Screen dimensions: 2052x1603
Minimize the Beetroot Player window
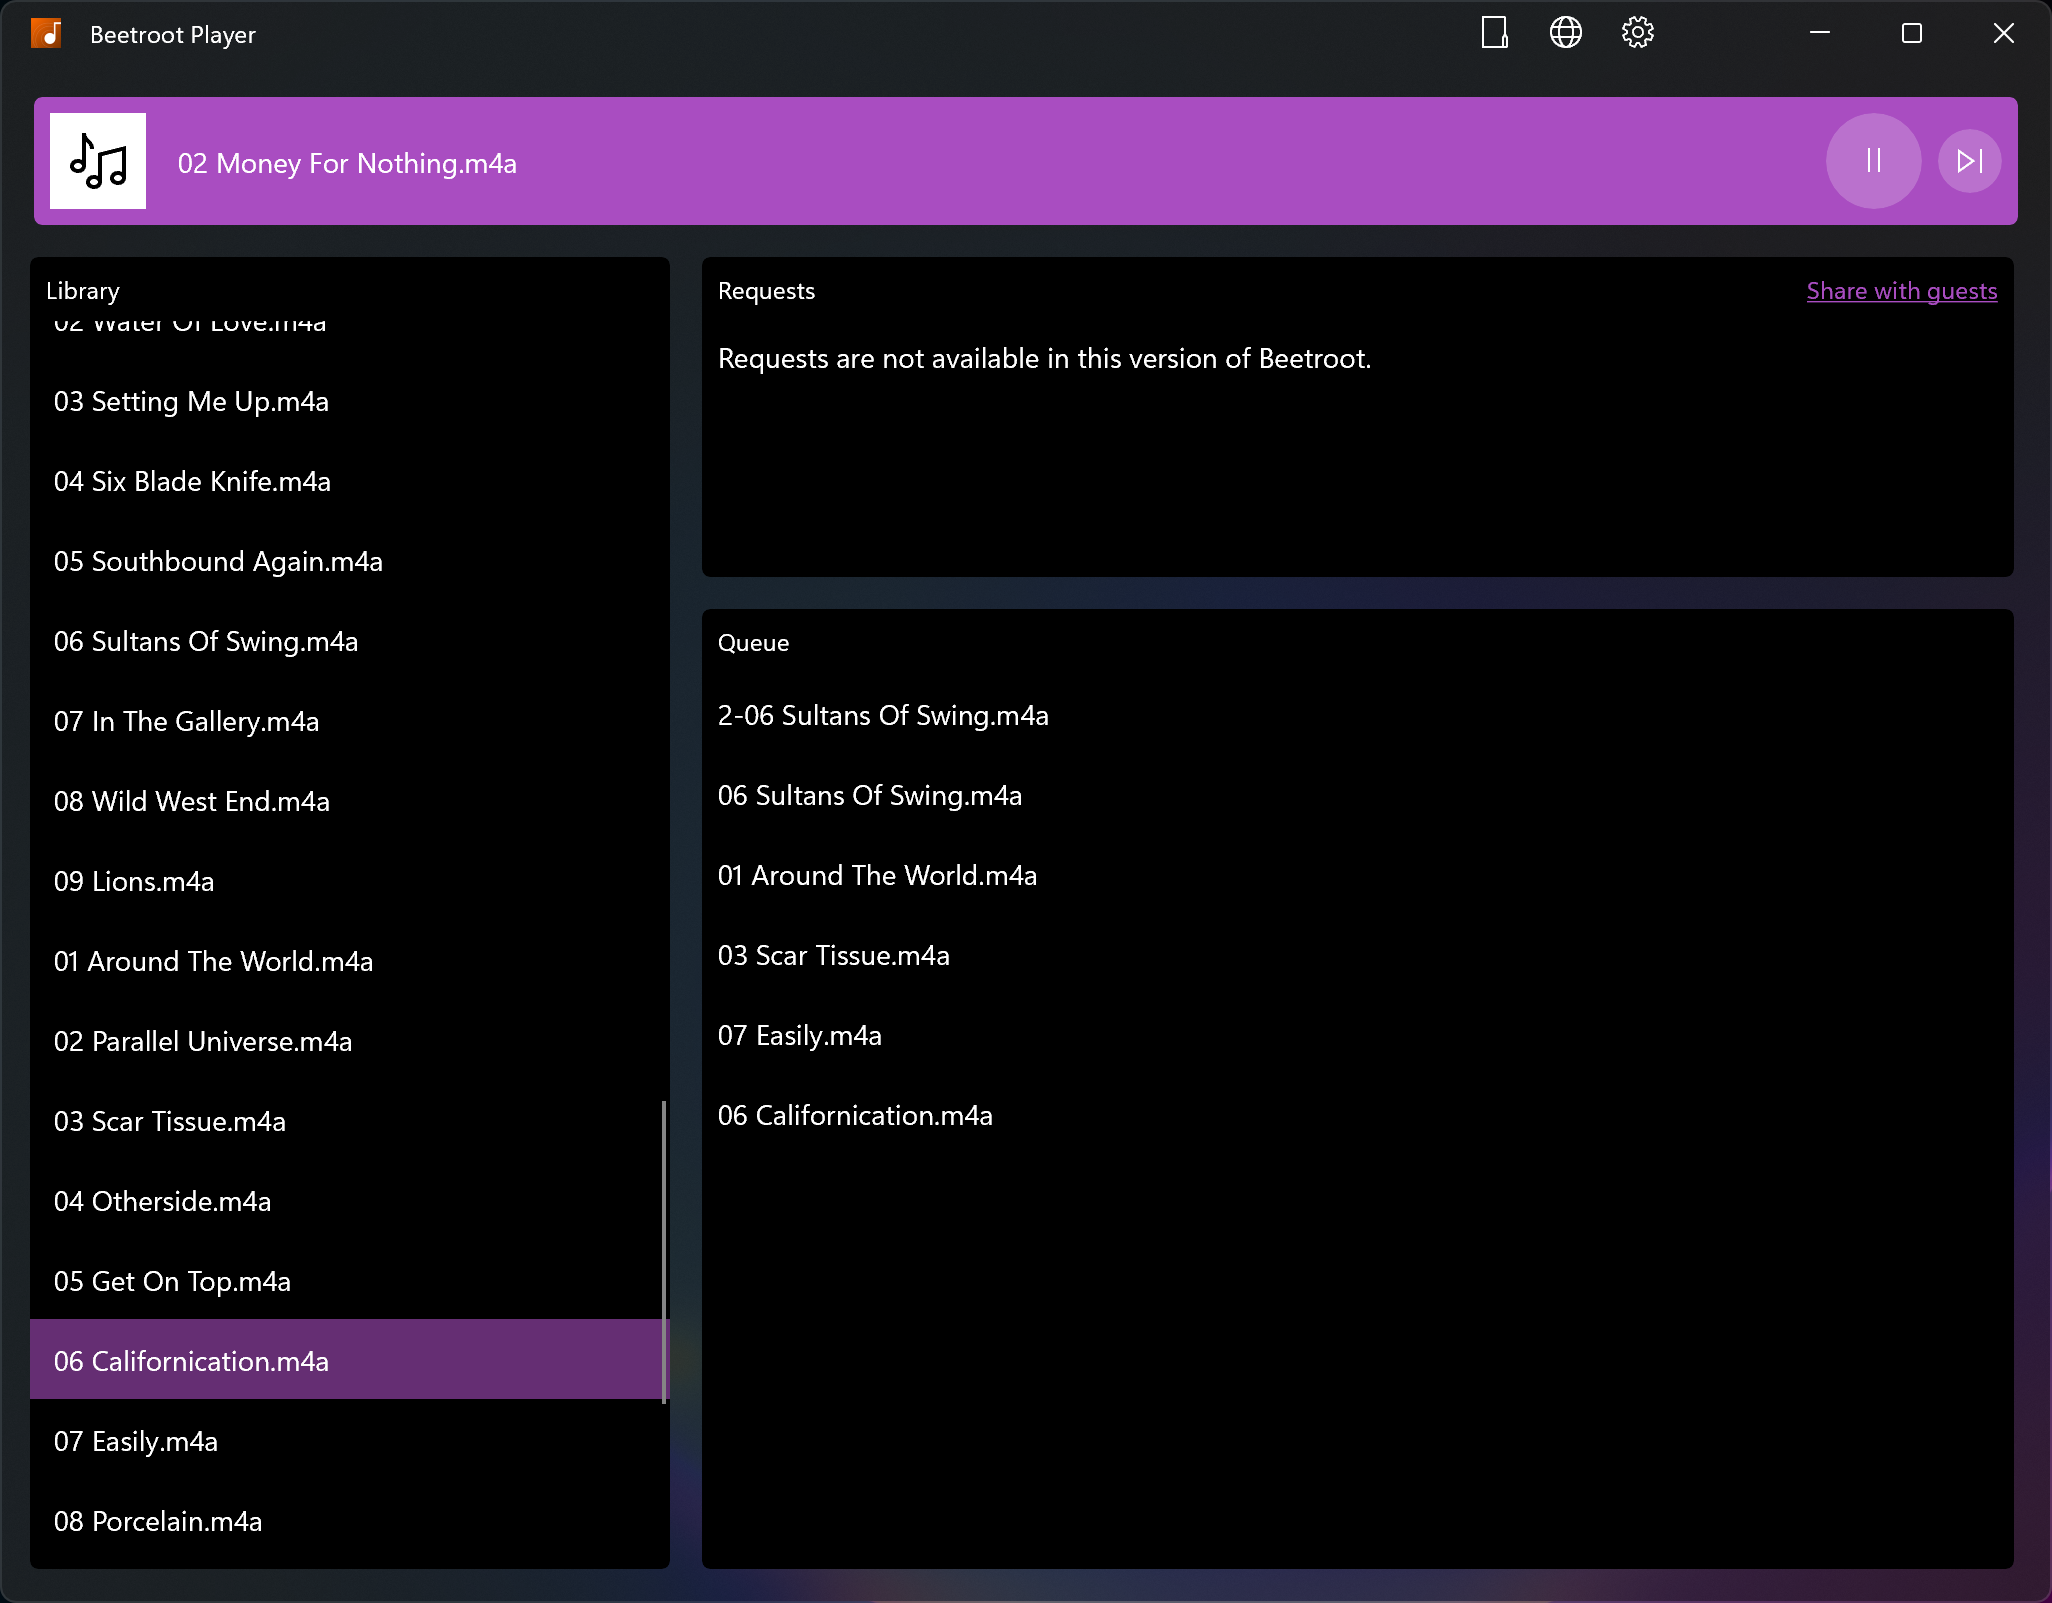click(x=1820, y=33)
